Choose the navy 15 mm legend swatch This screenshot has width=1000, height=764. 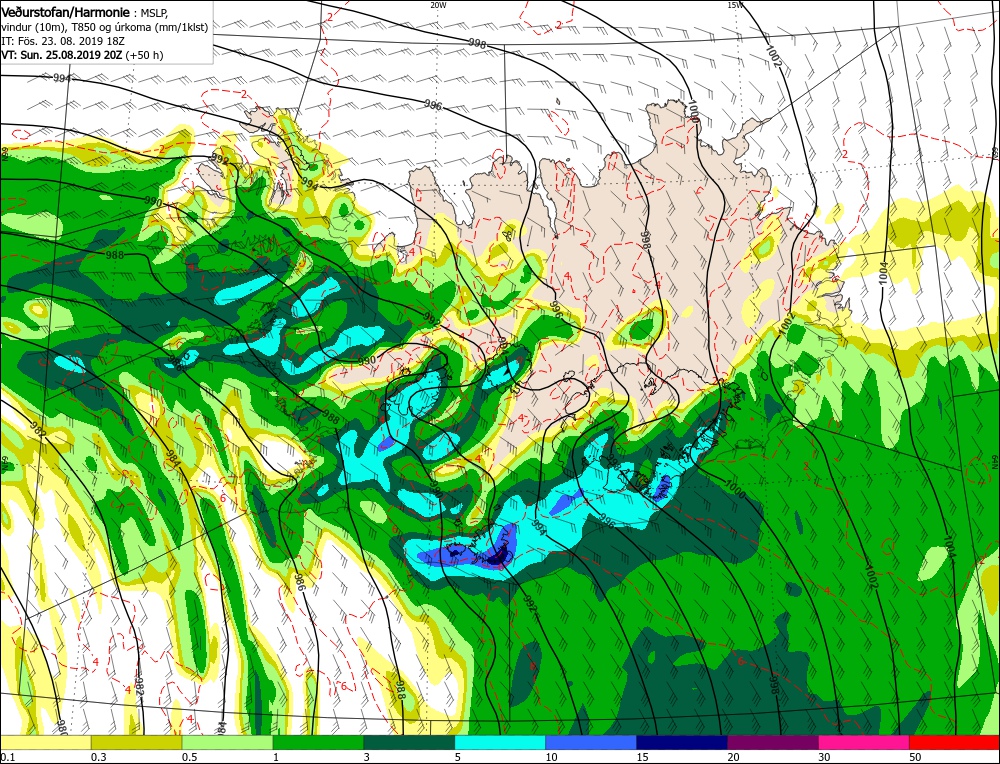click(x=682, y=742)
